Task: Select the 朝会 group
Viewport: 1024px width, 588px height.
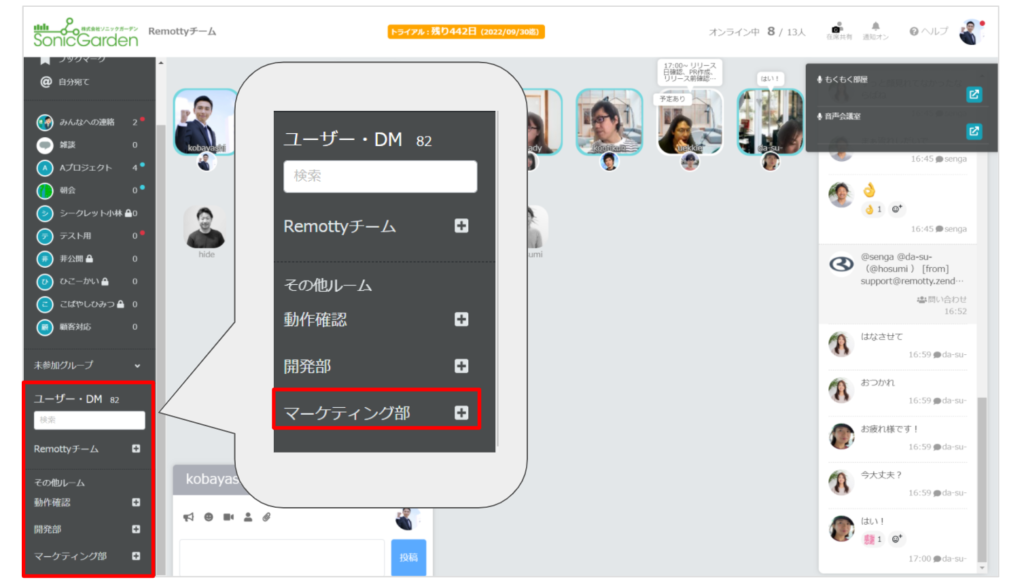Action: (x=88, y=191)
